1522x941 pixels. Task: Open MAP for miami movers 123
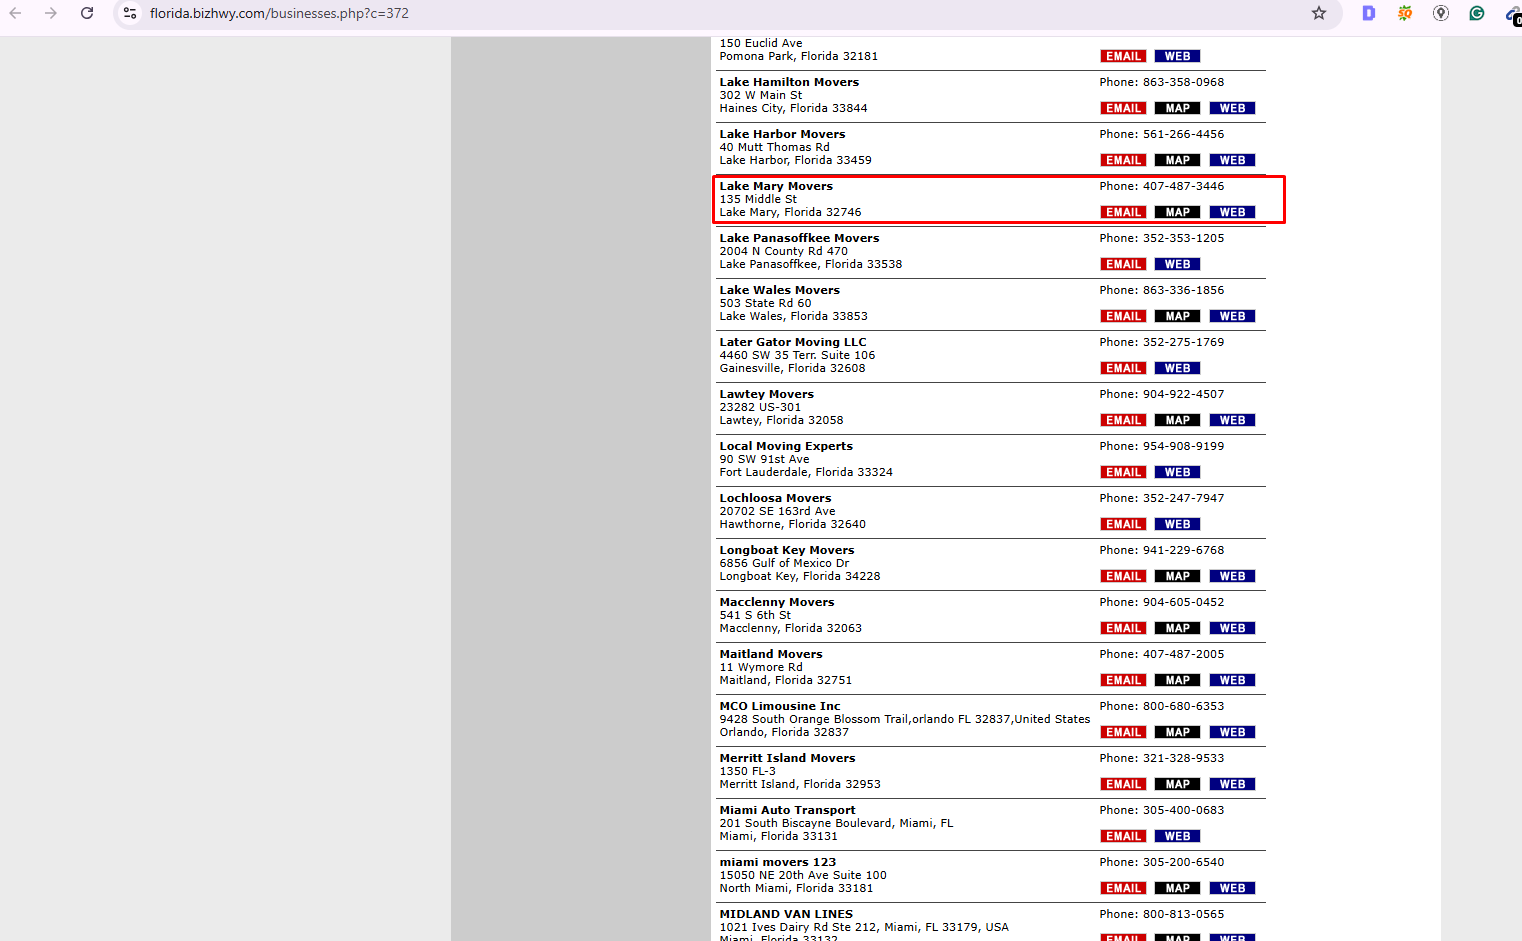[x=1178, y=888]
